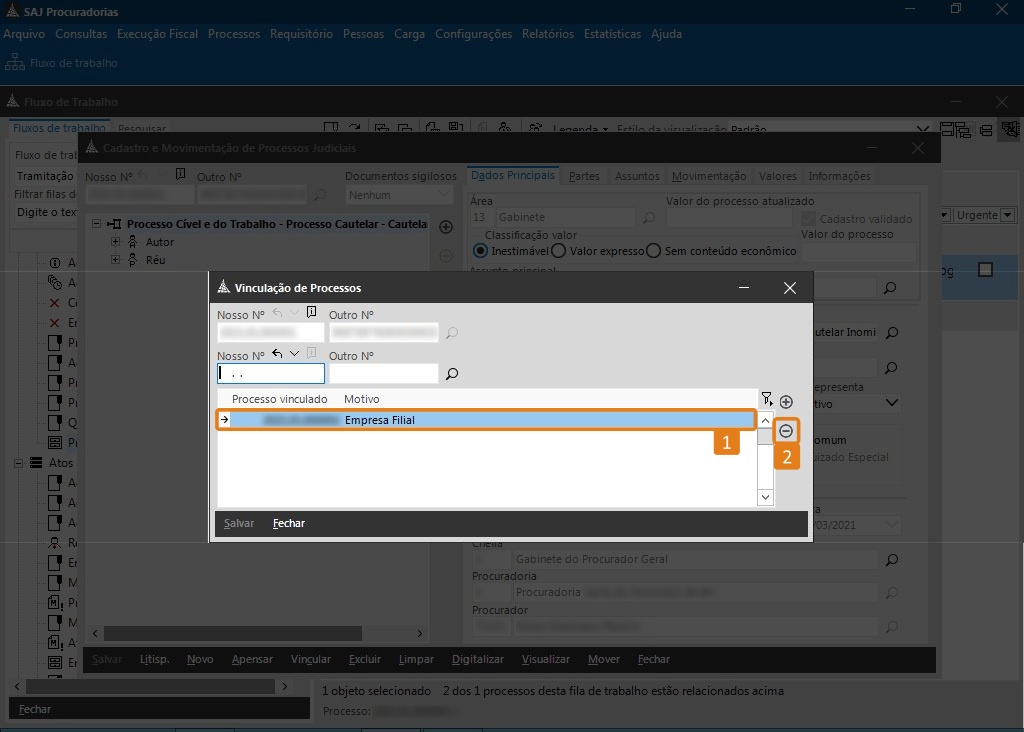Click the Fluxo de trabalho toolbar icon
This screenshot has height=732, width=1024.
coord(15,63)
